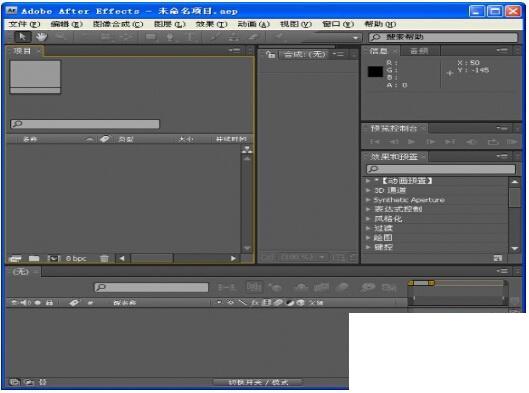The width and height of the screenshot is (529, 393).
Task: Select the Brush tool
Action: [214, 36]
